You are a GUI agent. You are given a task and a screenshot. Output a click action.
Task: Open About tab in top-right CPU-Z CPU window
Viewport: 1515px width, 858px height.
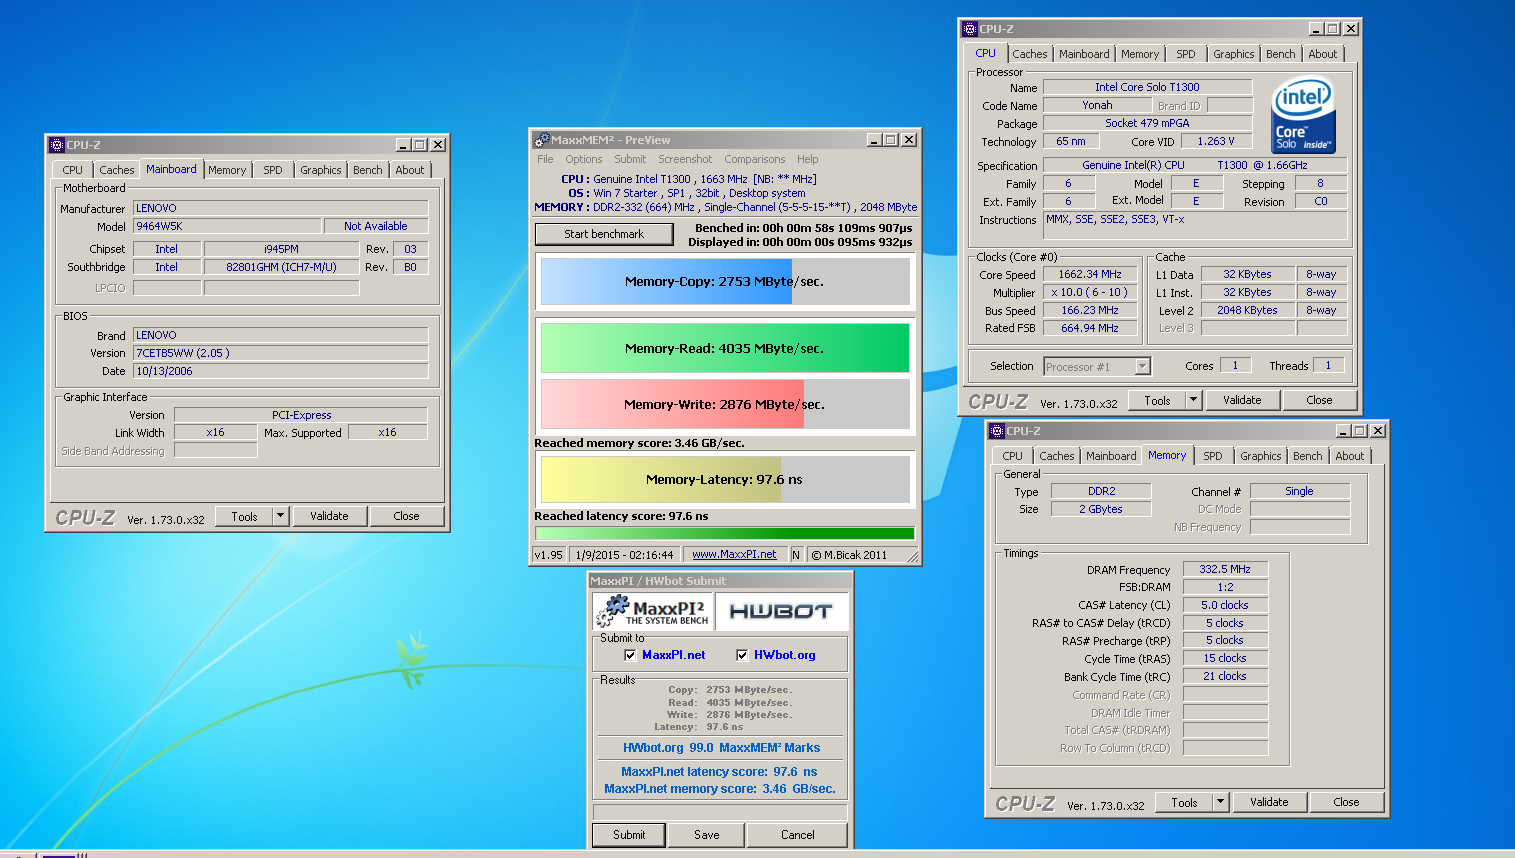click(1323, 54)
